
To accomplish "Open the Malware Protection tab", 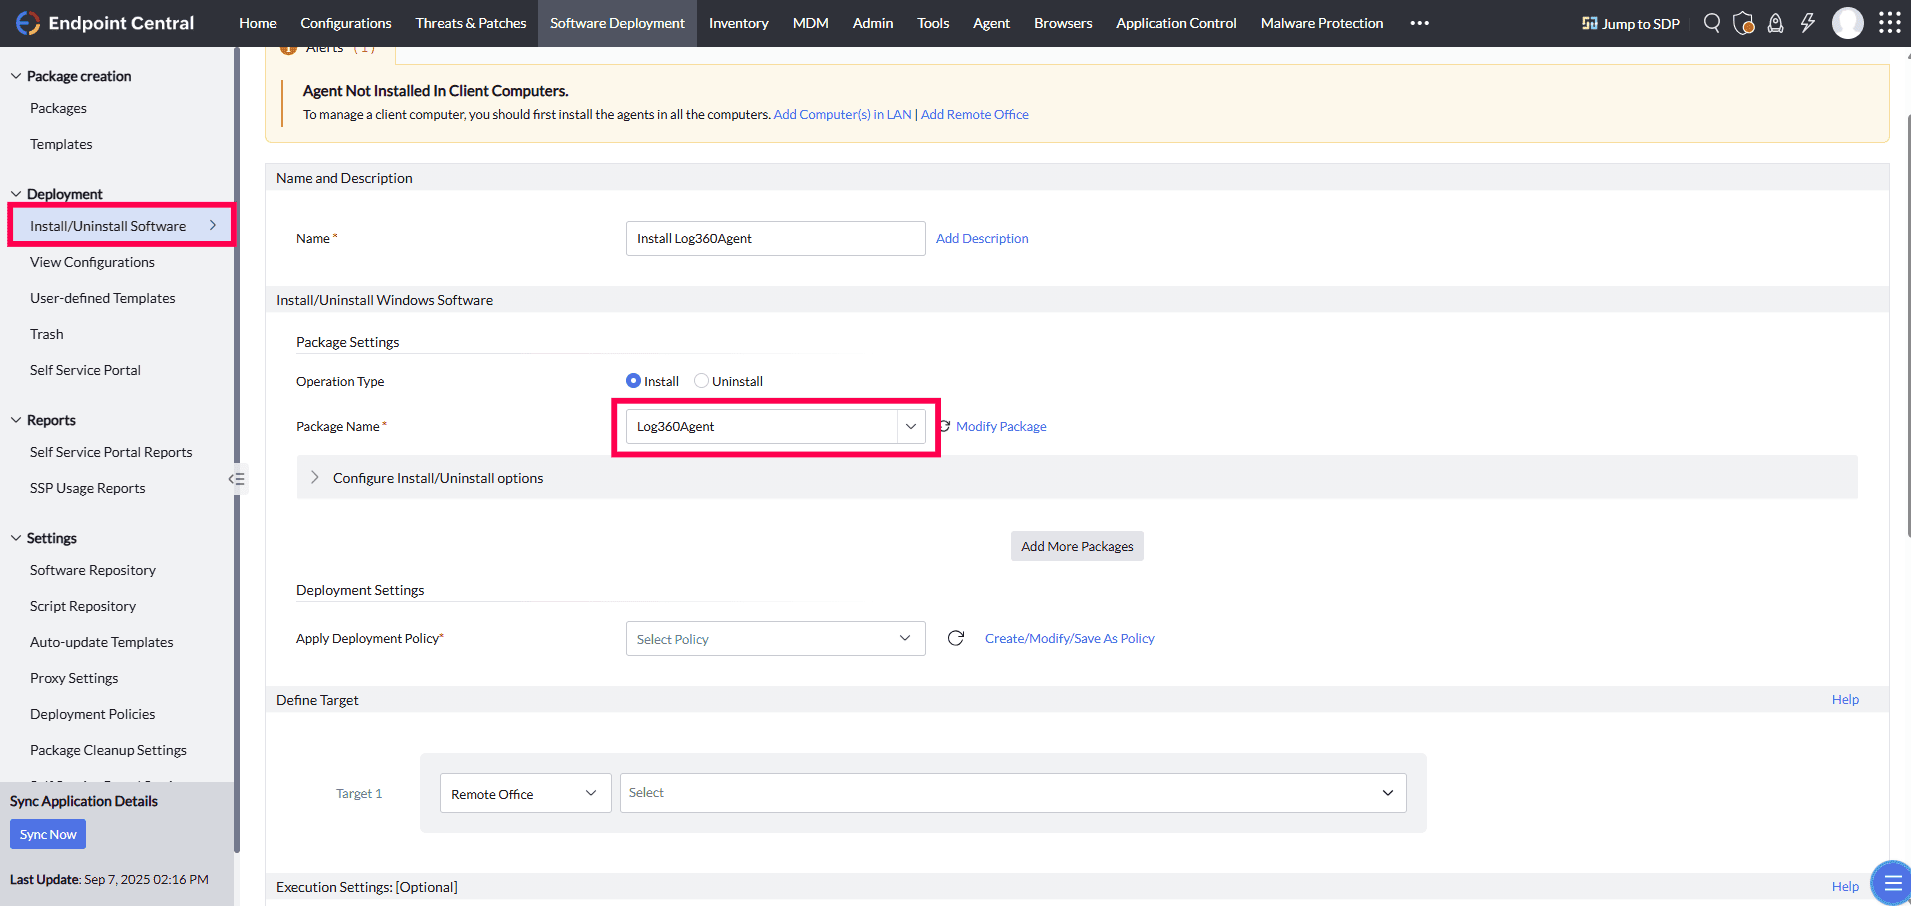I will coord(1322,23).
